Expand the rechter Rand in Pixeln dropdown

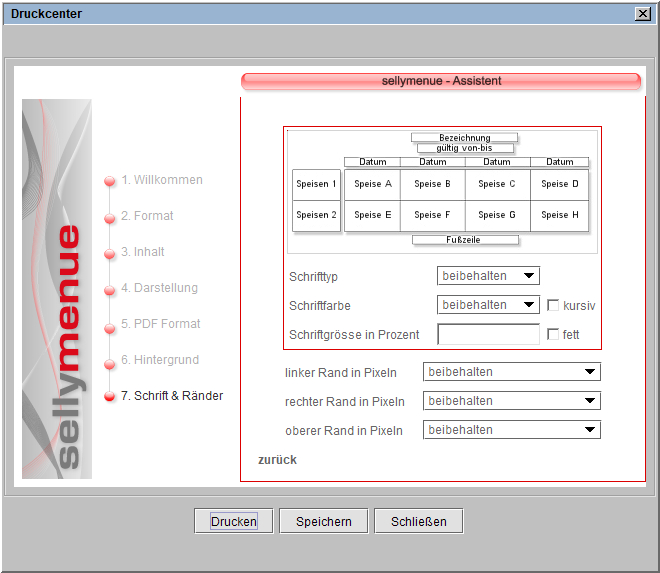[x=511, y=401]
